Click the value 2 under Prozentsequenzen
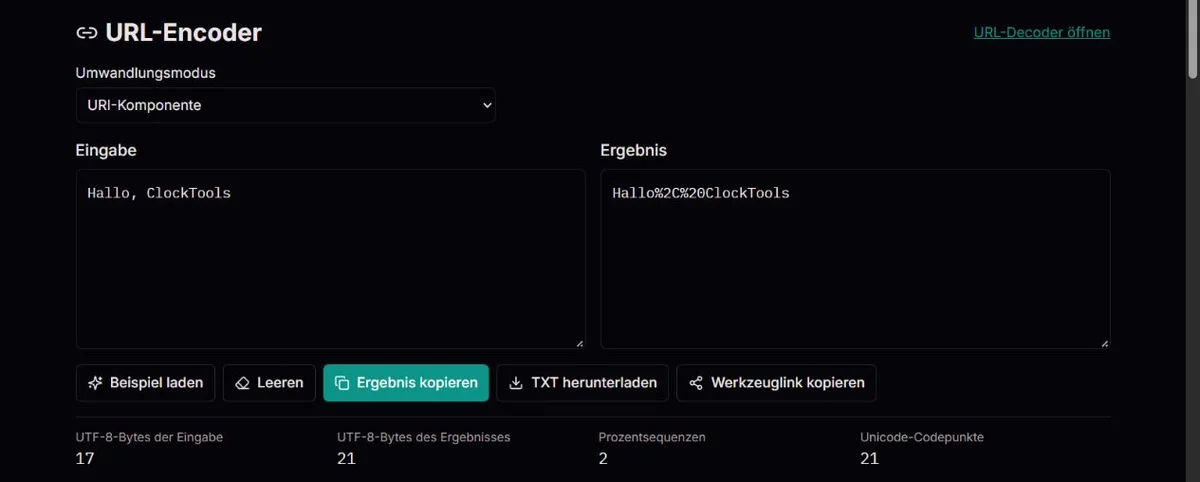 604,459
